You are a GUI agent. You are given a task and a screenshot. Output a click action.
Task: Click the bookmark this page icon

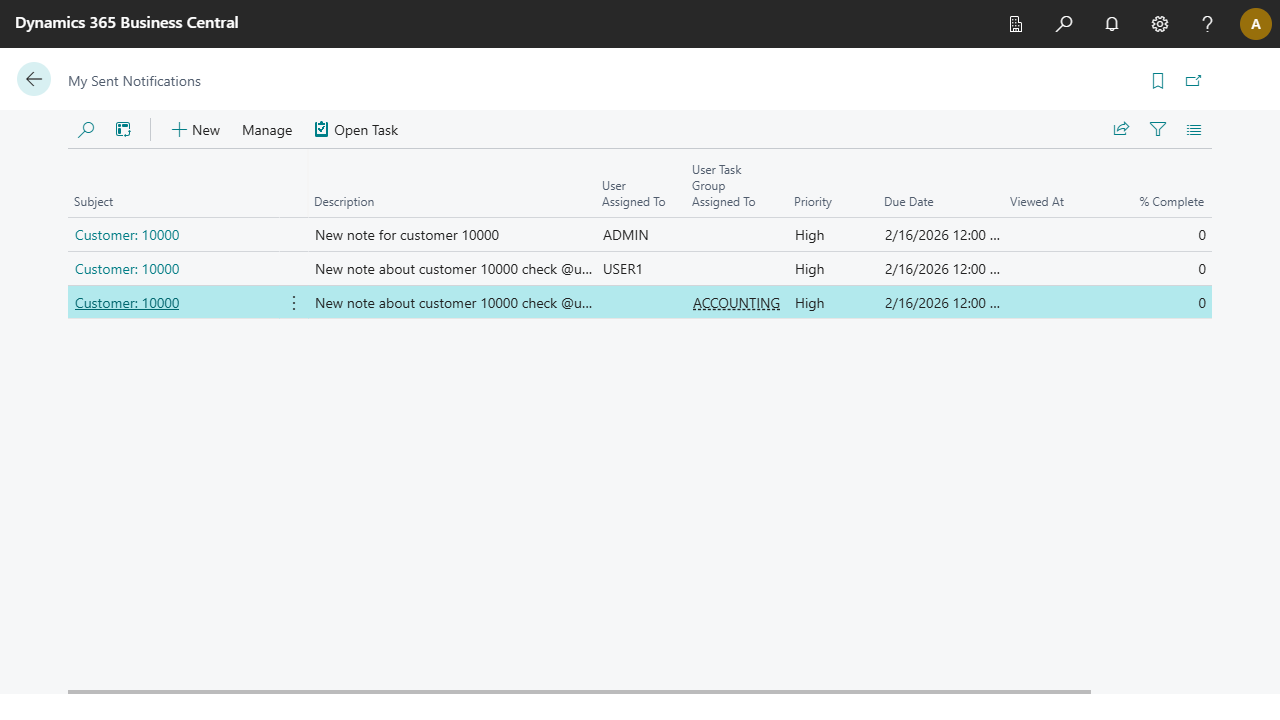[1158, 81]
